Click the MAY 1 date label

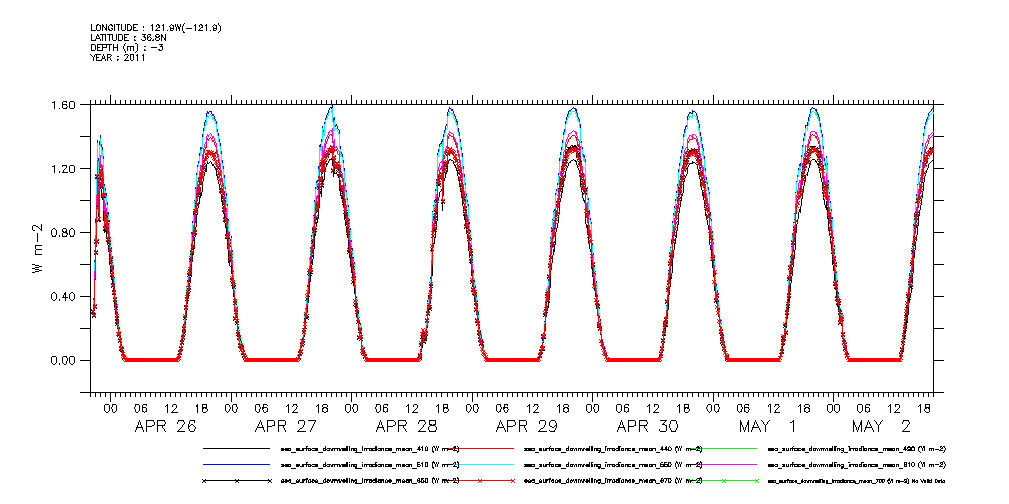pos(767,425)
